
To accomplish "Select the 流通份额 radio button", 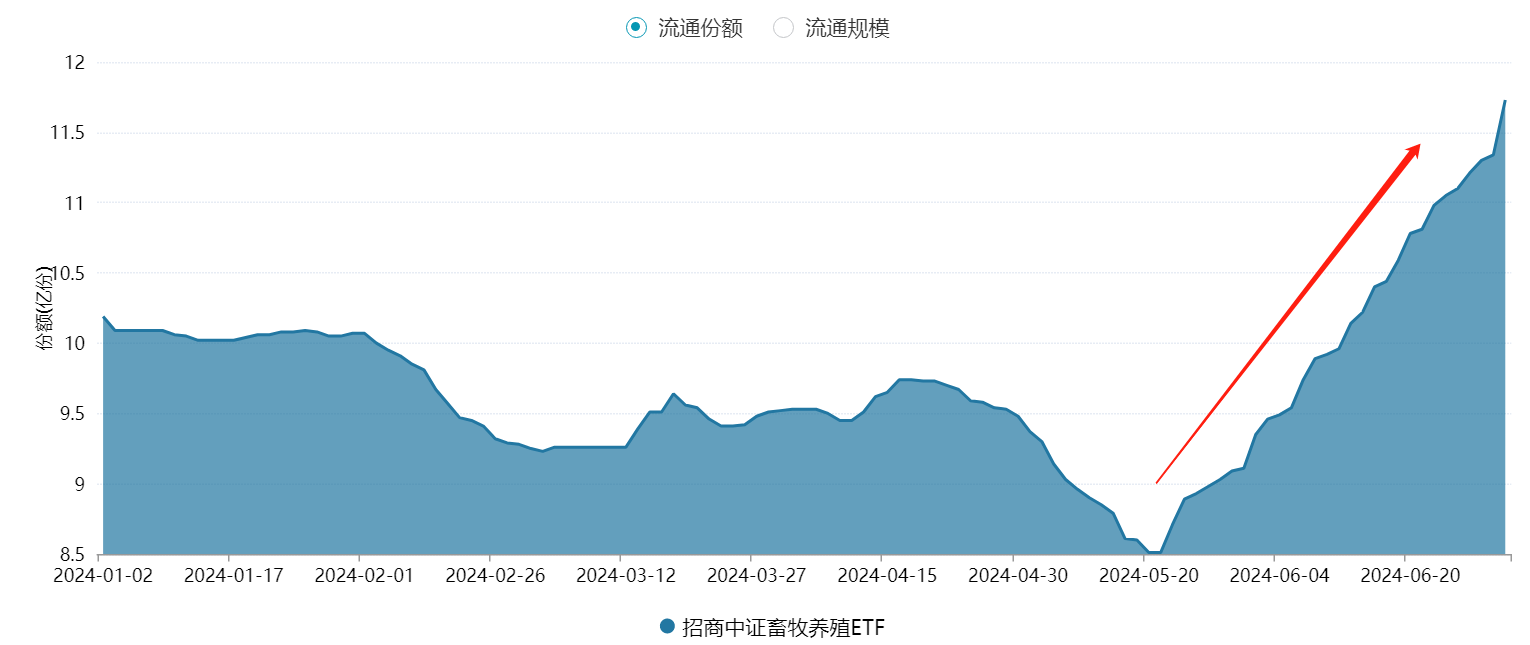I will point(636,28).
